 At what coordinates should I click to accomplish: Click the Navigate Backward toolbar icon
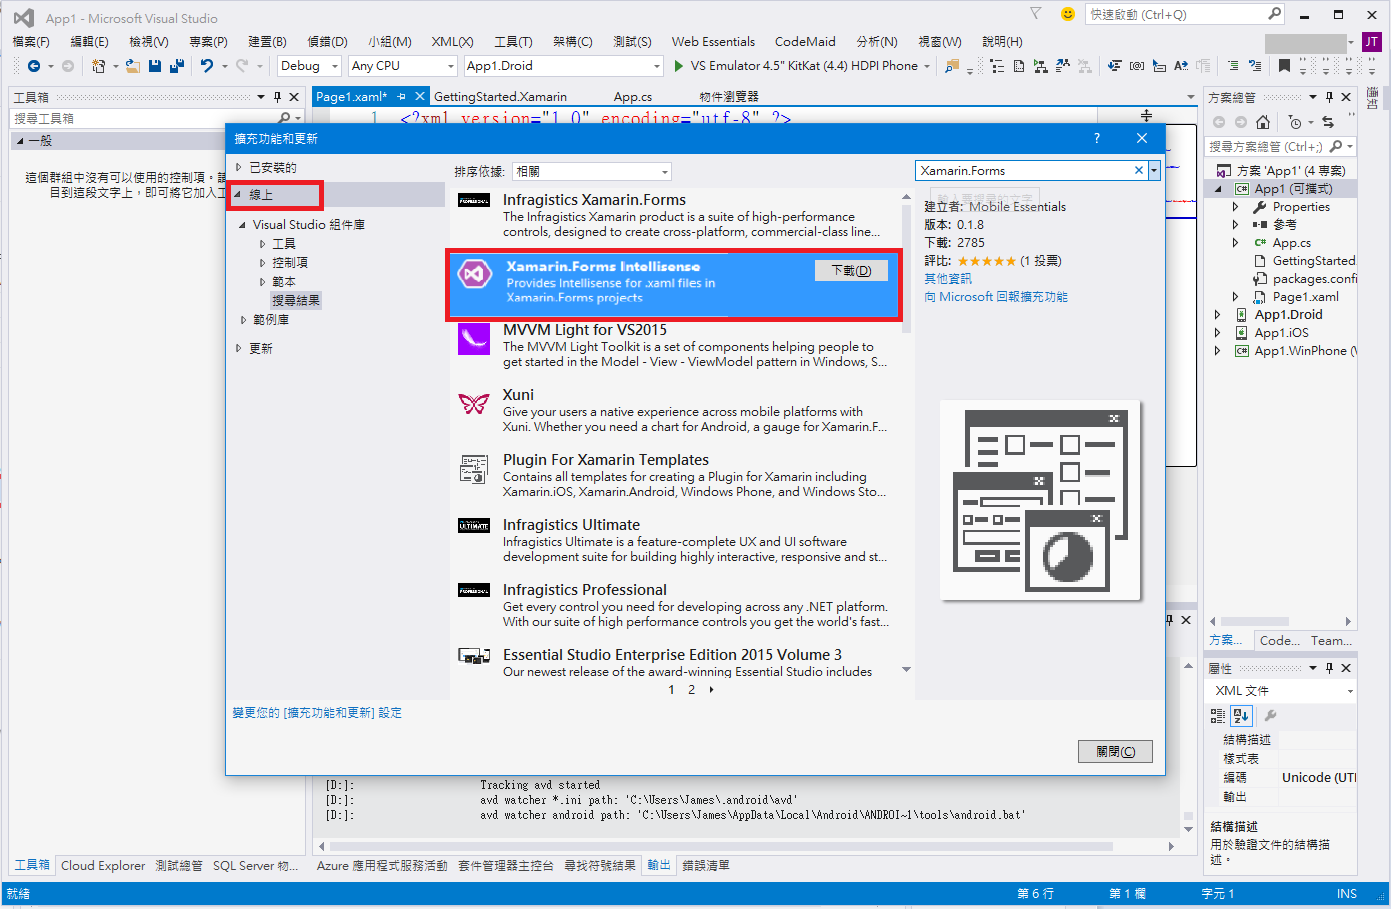pos(33,66)
